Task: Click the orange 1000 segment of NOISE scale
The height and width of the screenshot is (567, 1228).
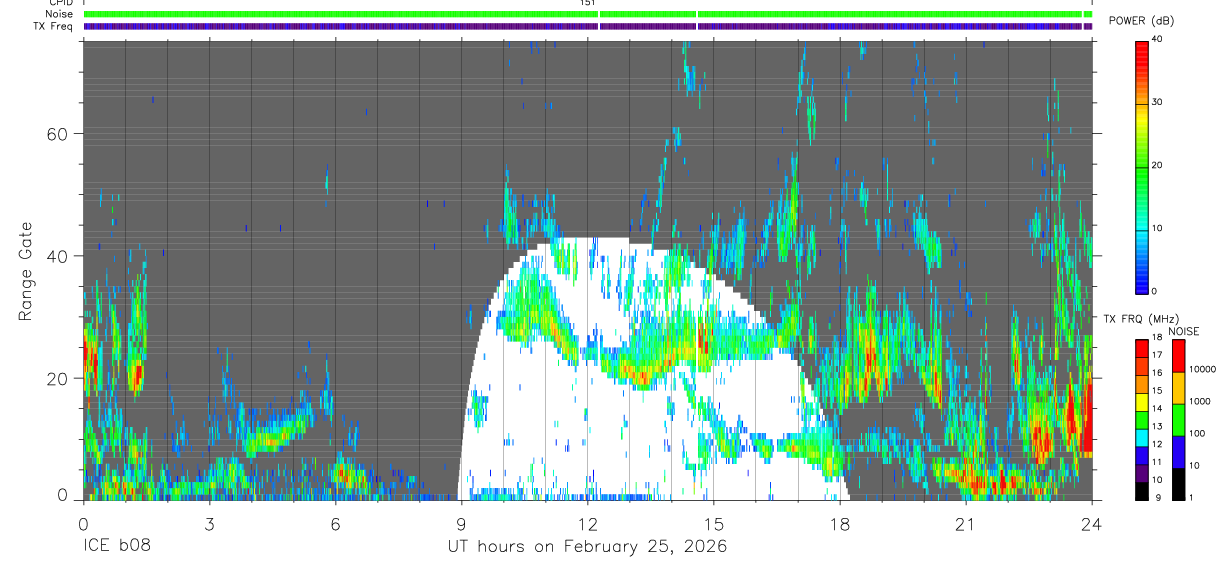Action: 1178,389
